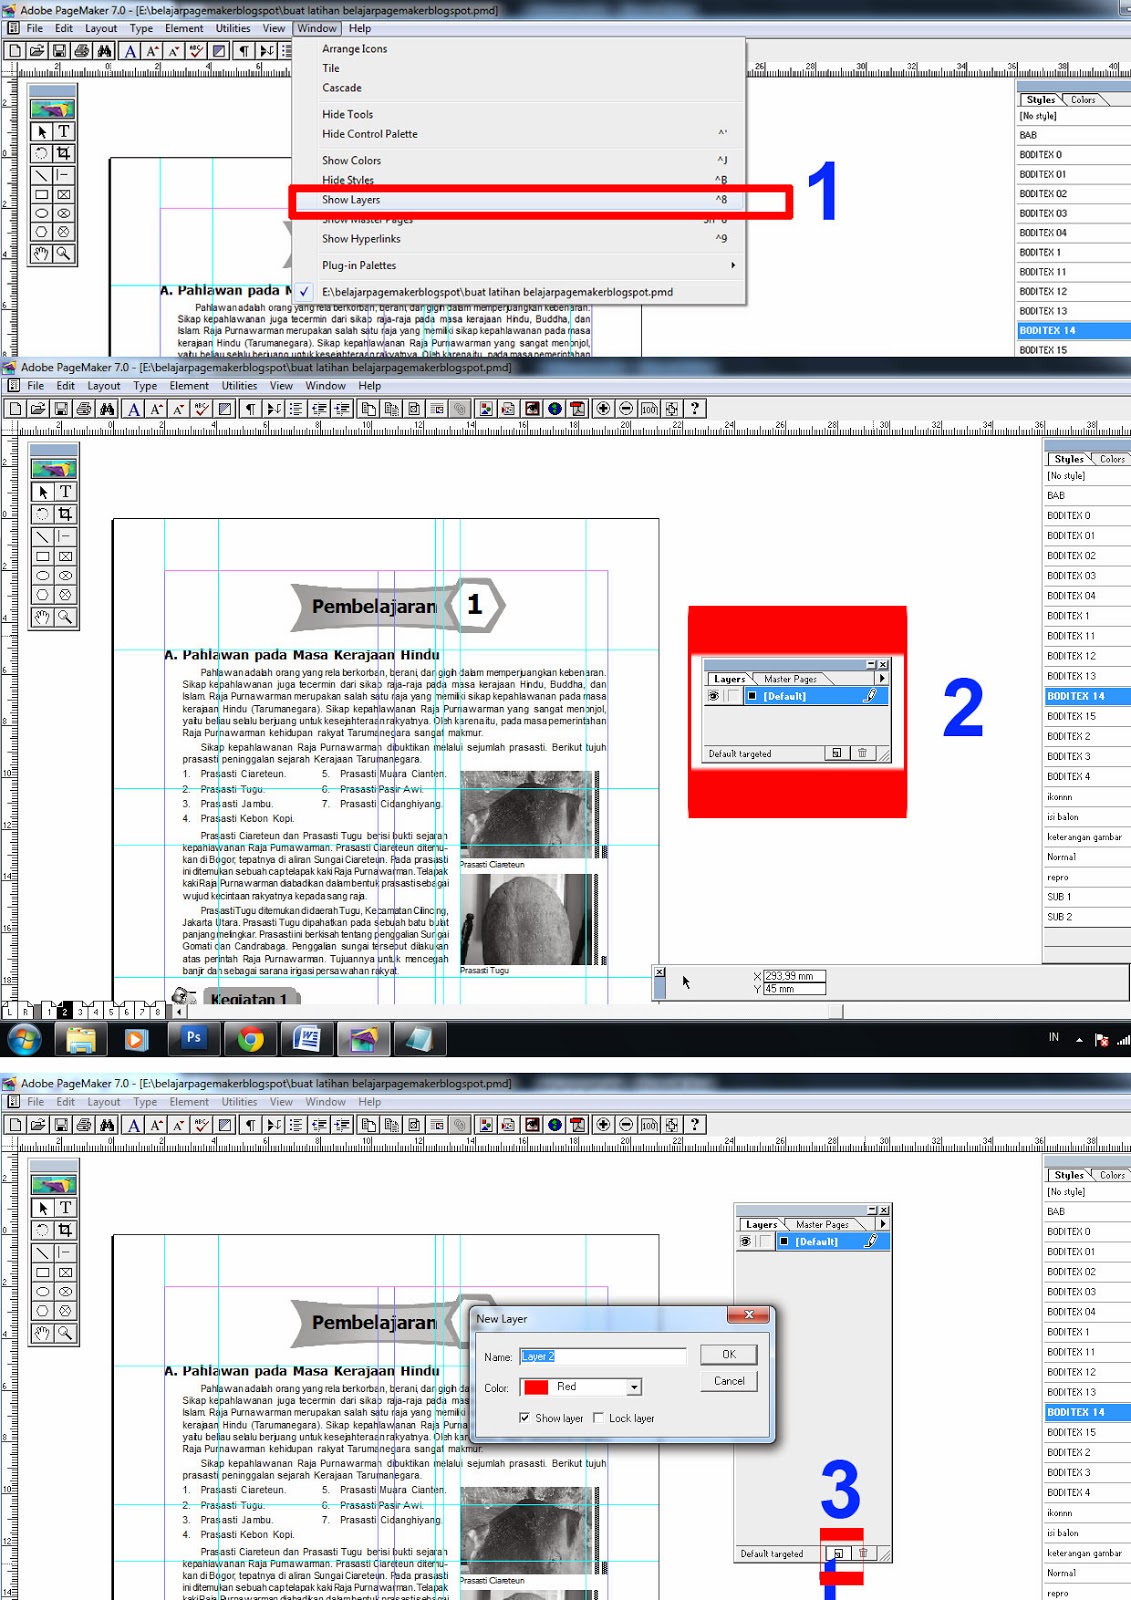Toggle the lock box in the bottom screenshot Layers palette
1131x1600 pixels.
tap(765, 1241)
